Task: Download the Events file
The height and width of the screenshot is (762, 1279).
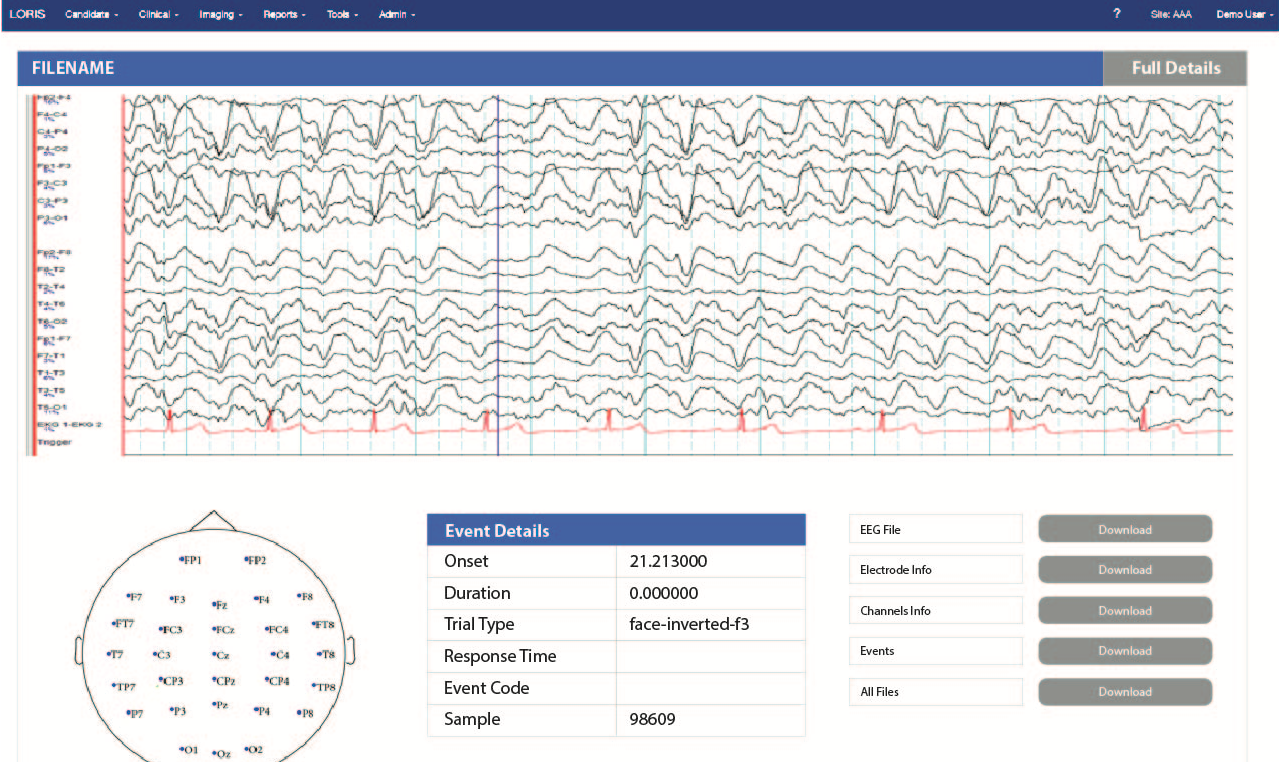Action: (x=1124, y=651)
